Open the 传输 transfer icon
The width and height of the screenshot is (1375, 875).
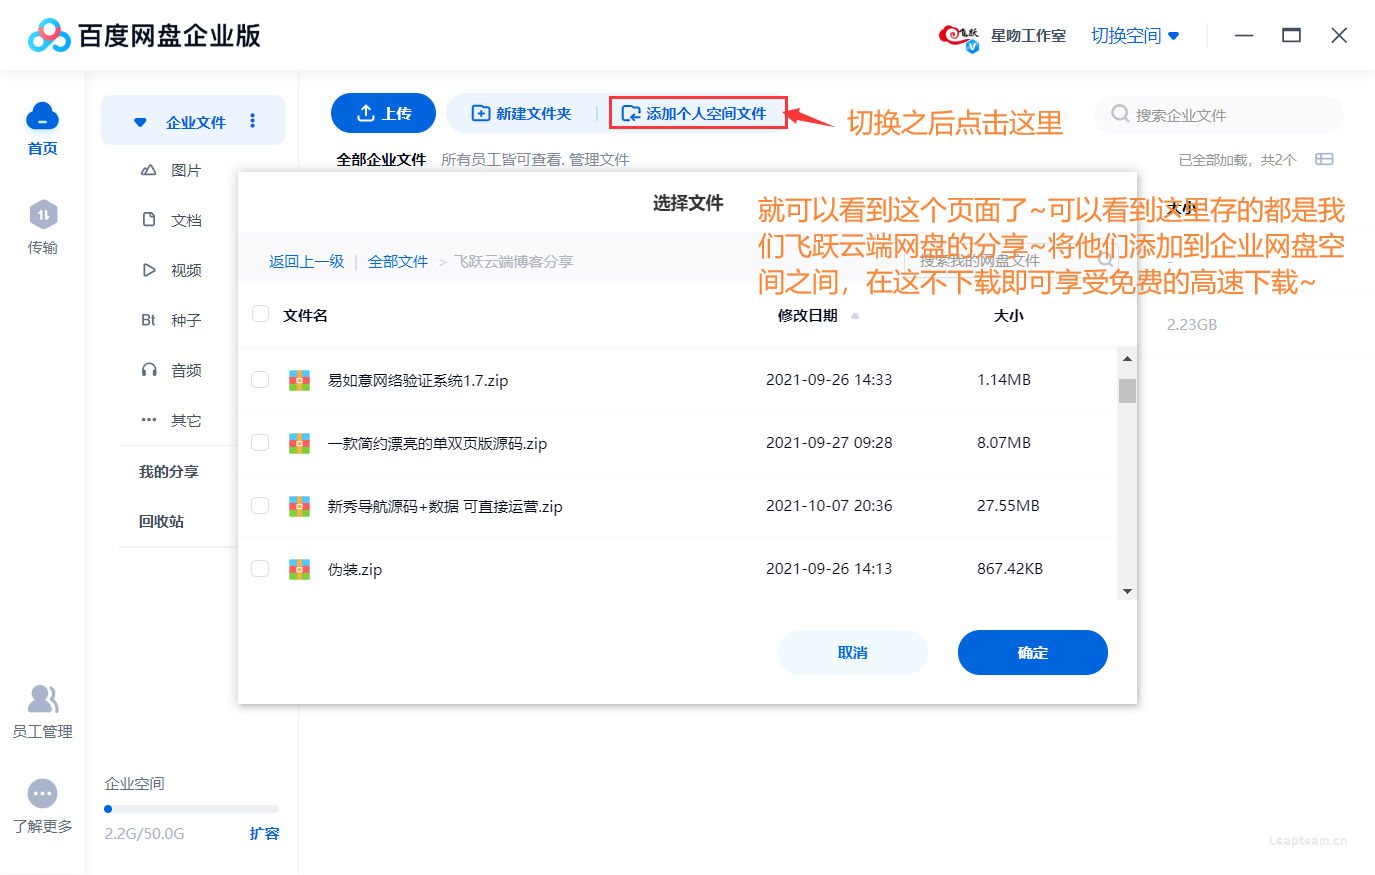pyautogui.click(x=43, y=215)
